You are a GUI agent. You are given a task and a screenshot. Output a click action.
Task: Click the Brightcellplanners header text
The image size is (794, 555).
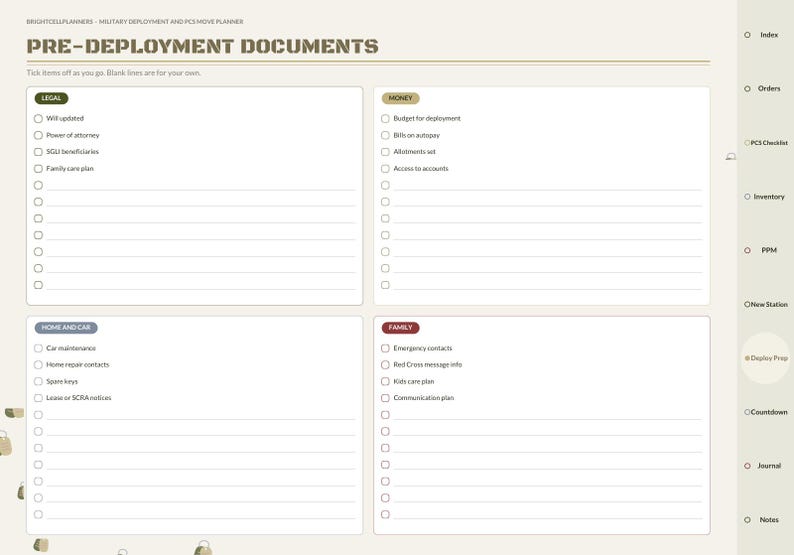point(135,22)
